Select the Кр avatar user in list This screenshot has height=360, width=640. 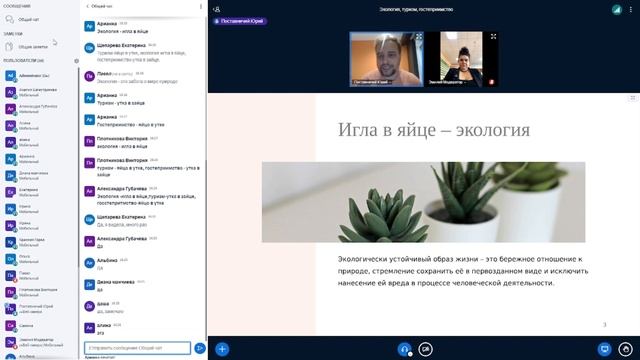click(40, 242)
